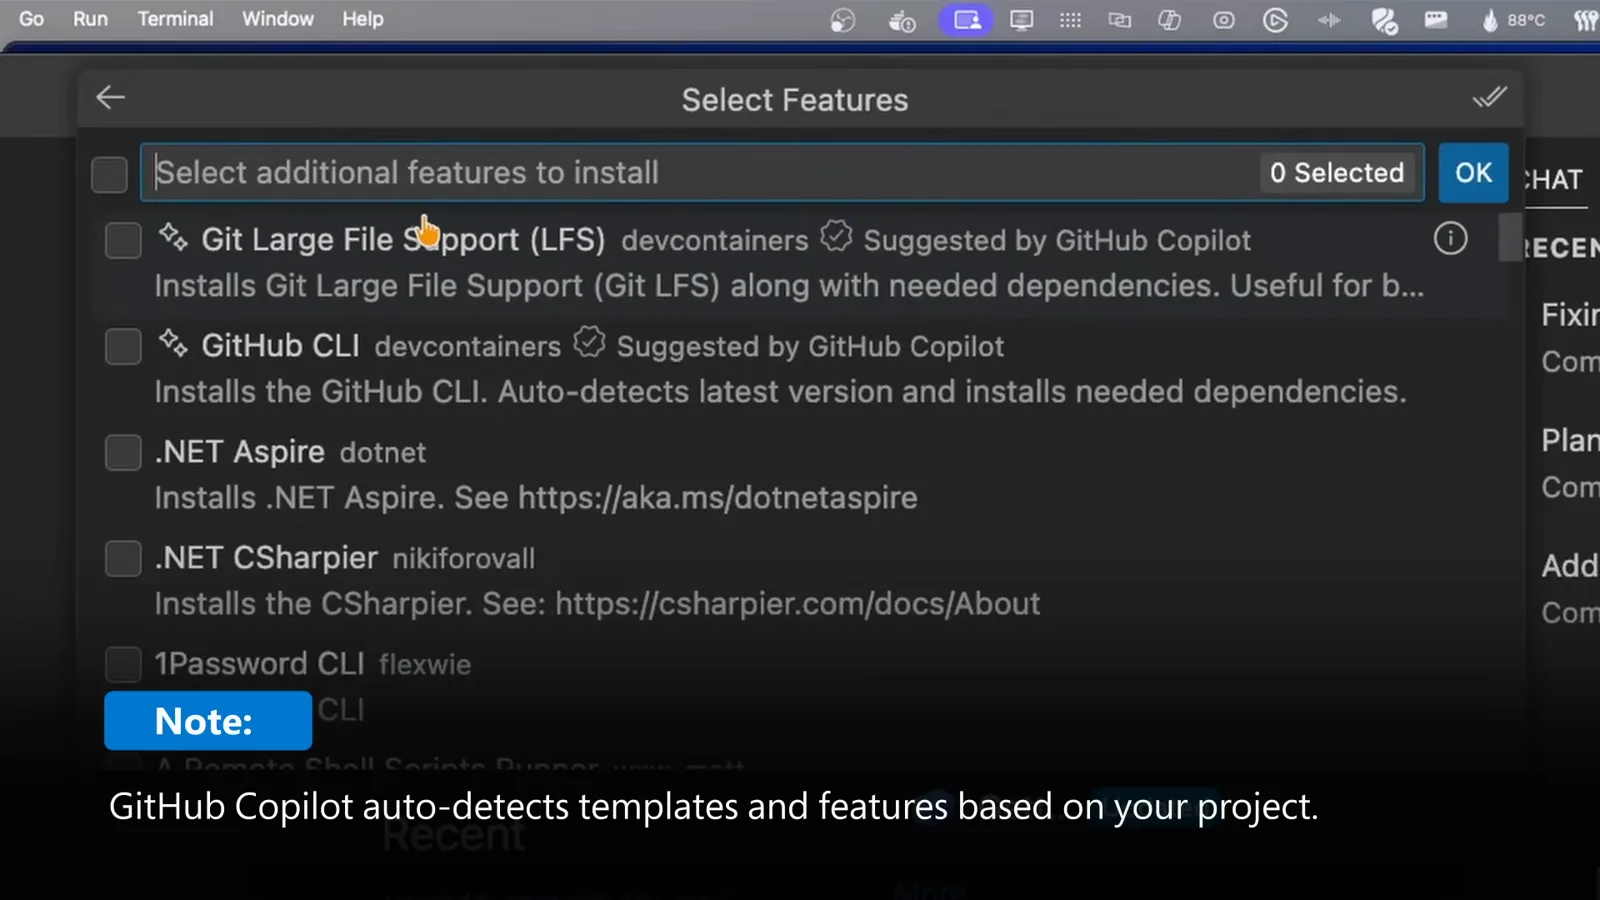The image size is (1600, 900).
Task: Check the GitHub CLI checkbox
Action: tap(123, 347)
